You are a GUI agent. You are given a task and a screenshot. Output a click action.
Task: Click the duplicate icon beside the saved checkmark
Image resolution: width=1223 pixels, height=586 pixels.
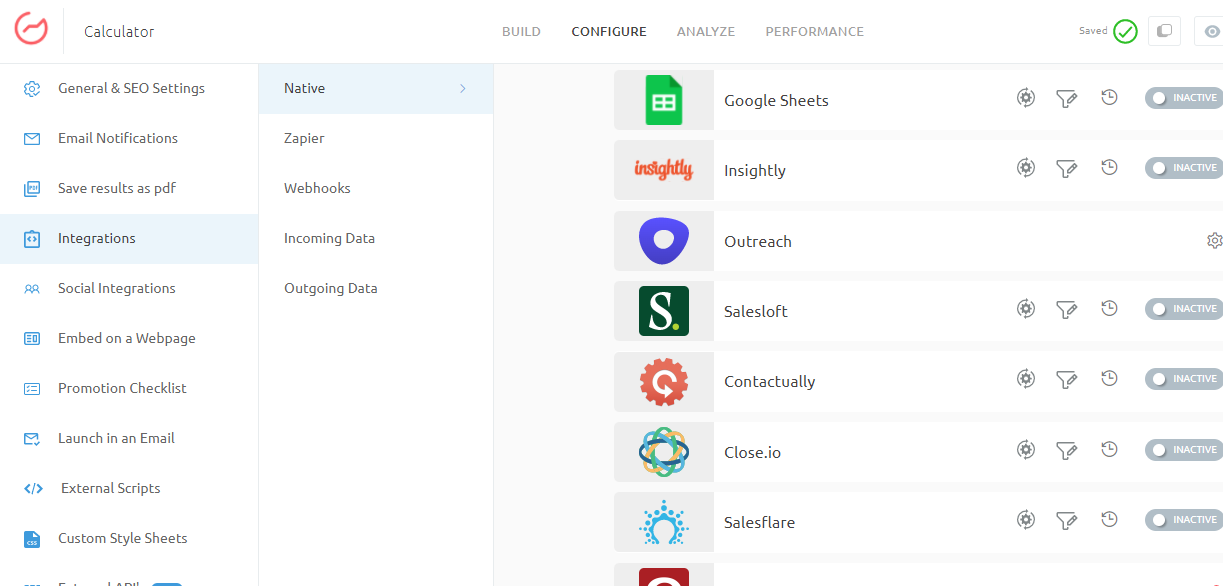[x=1164, y=31]
